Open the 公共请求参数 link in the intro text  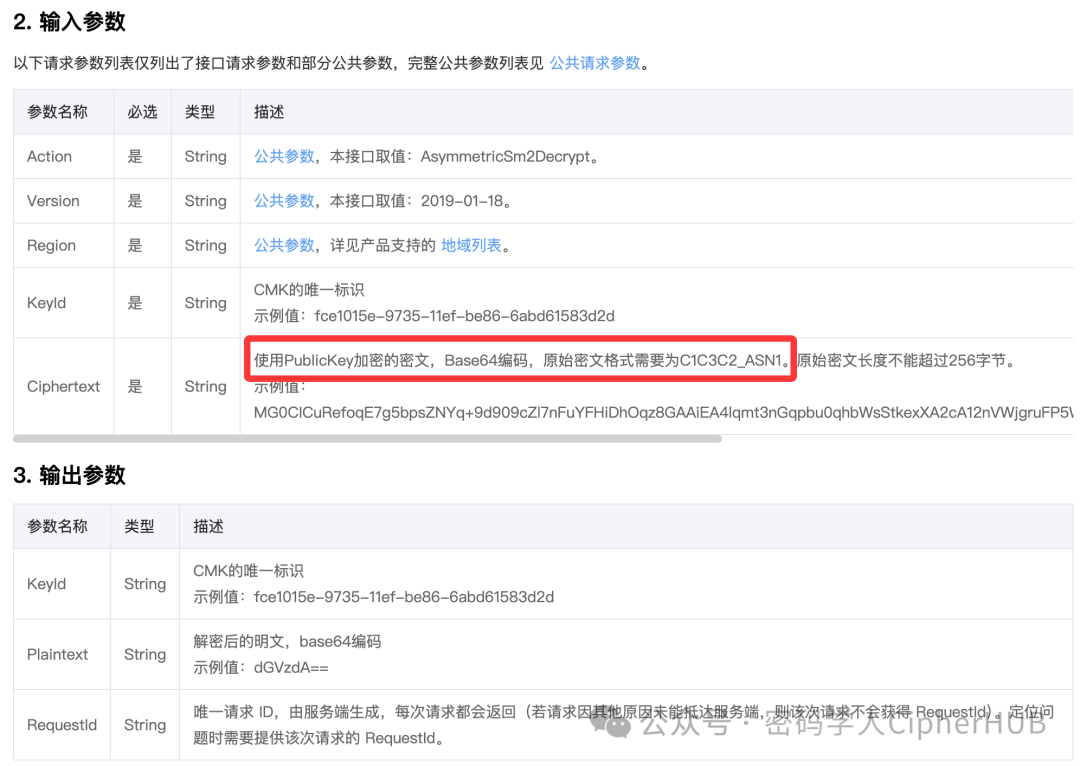[596, 62]
